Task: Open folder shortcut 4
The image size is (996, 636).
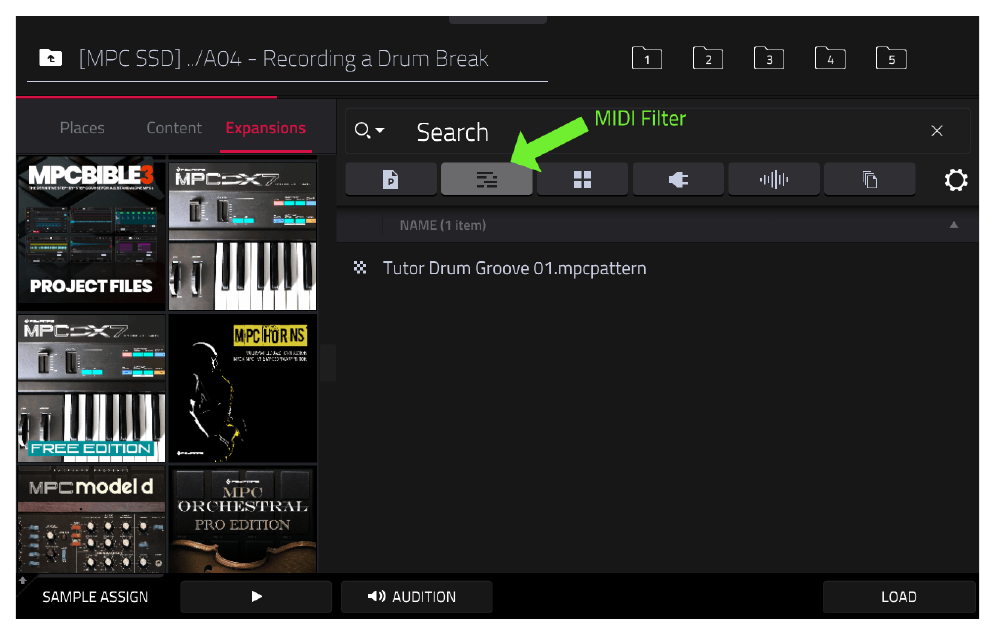Action: pos(830,58)
